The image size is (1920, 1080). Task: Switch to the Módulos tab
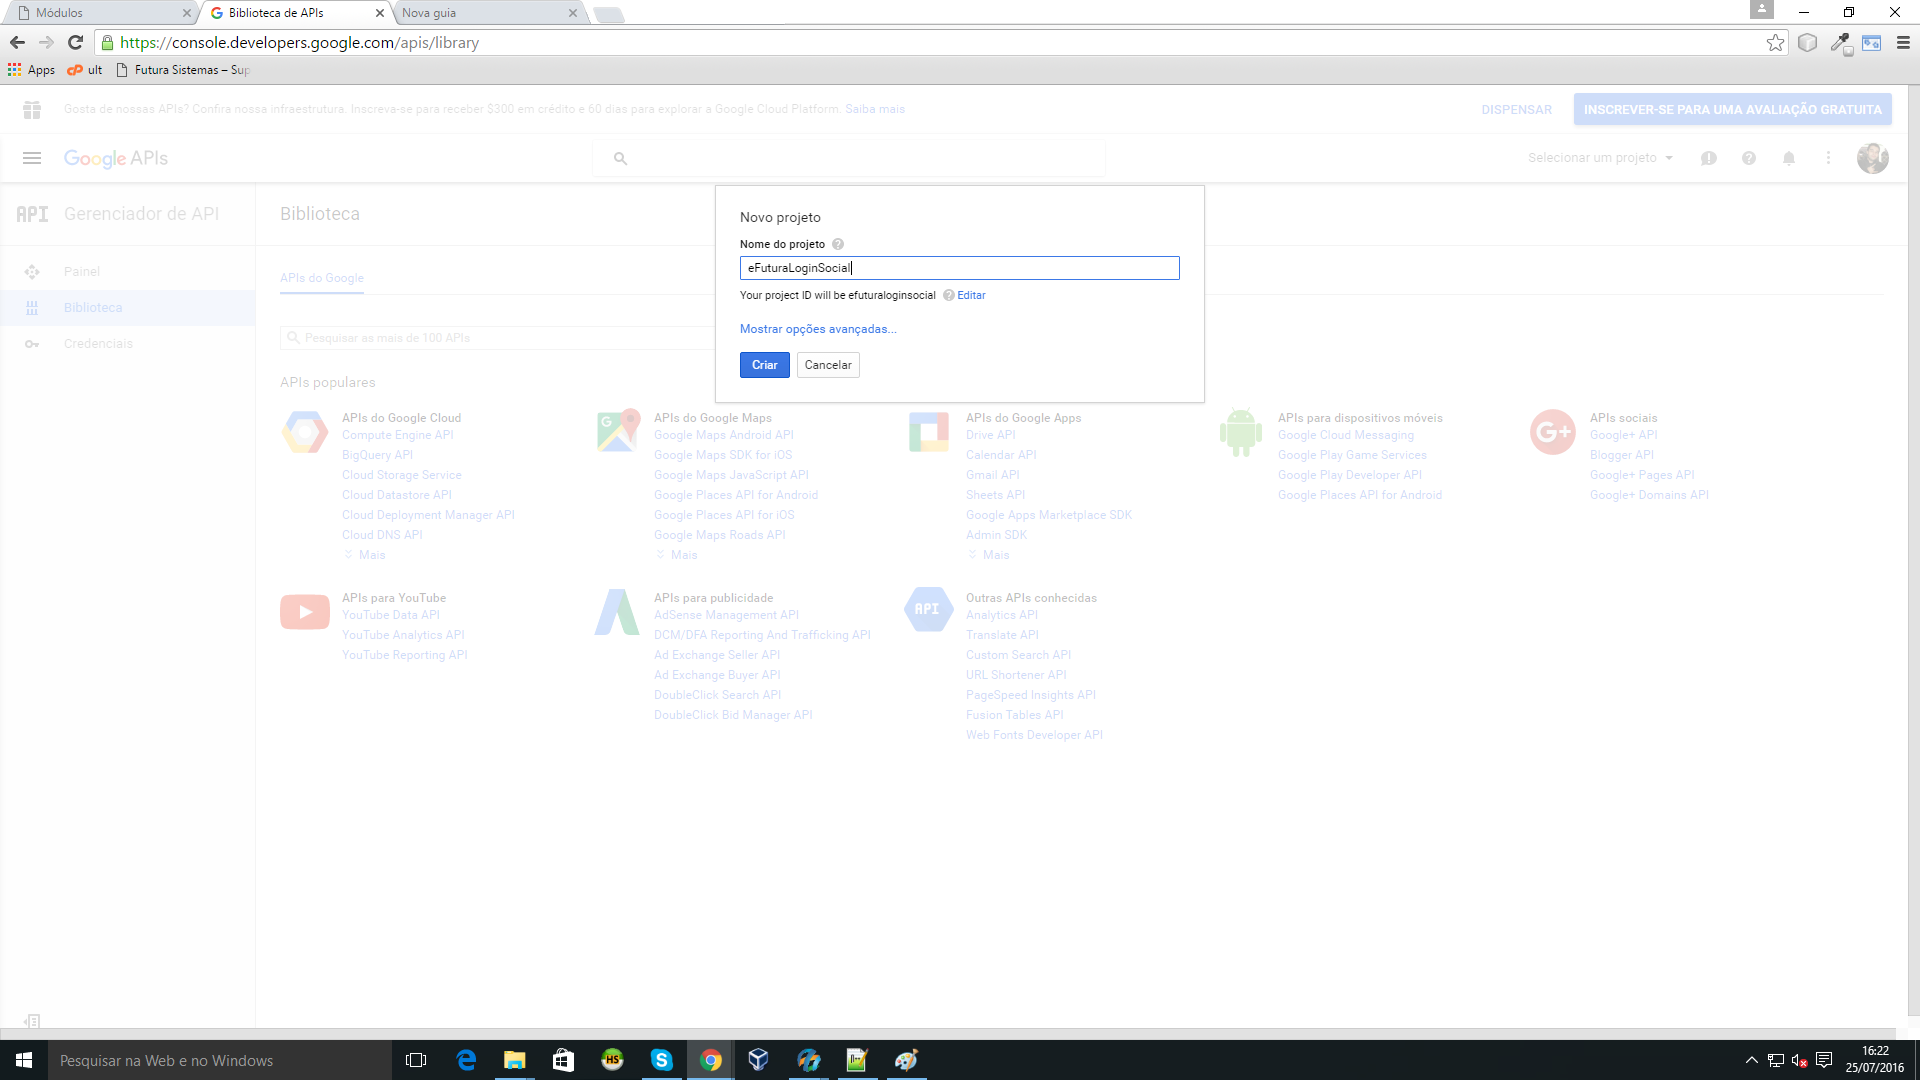click(100, 13)
